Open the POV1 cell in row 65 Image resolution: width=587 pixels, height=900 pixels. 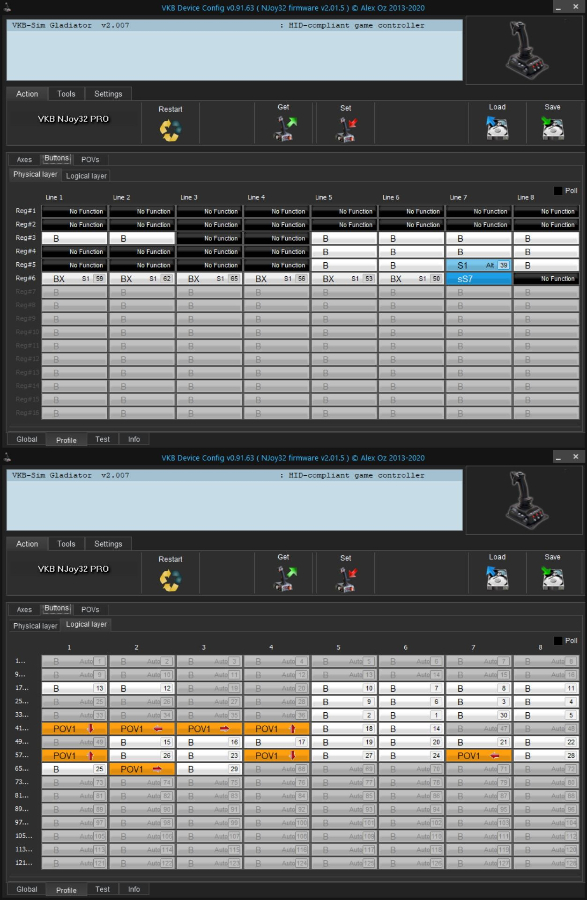pyautogui.click(x=142, y=769)
